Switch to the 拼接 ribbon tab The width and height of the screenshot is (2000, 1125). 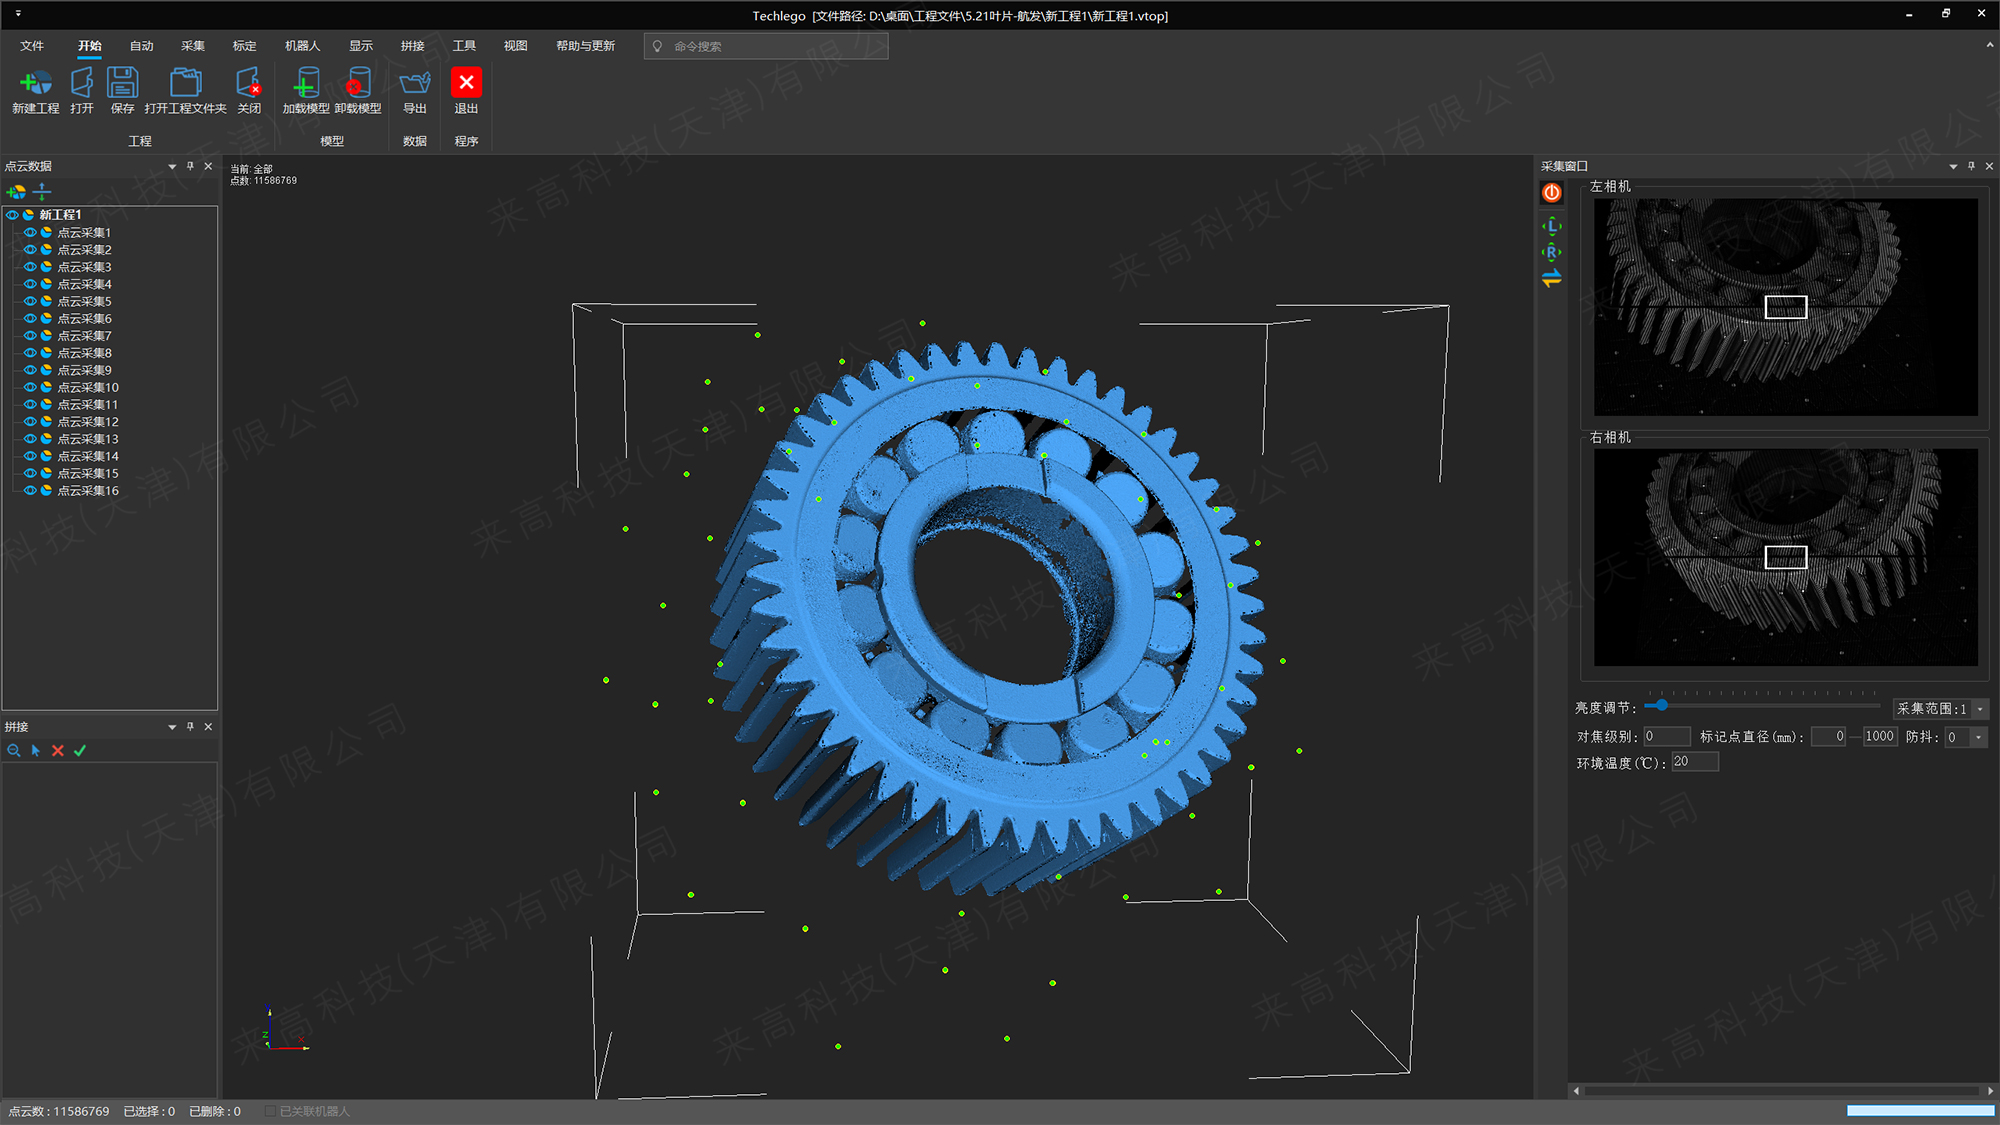click(x=412, y=46)
